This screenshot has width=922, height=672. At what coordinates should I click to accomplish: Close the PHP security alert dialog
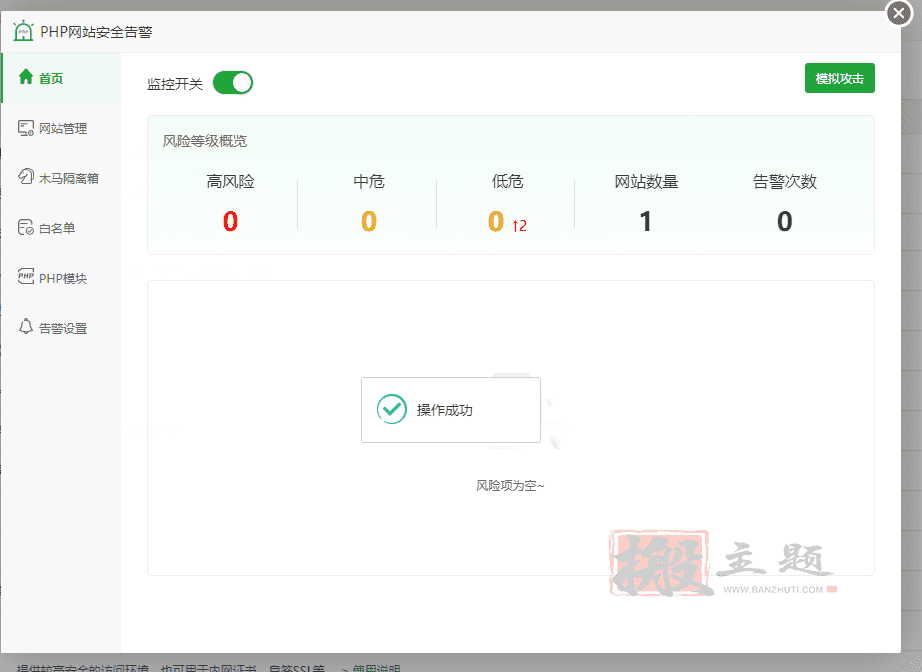click(x=899, y=13)
